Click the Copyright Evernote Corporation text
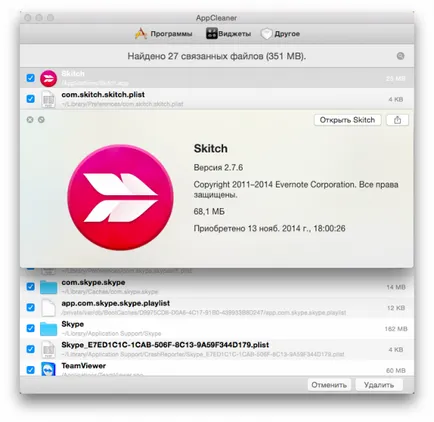Viewport: 434px width, 422px height. coord(296,189)
